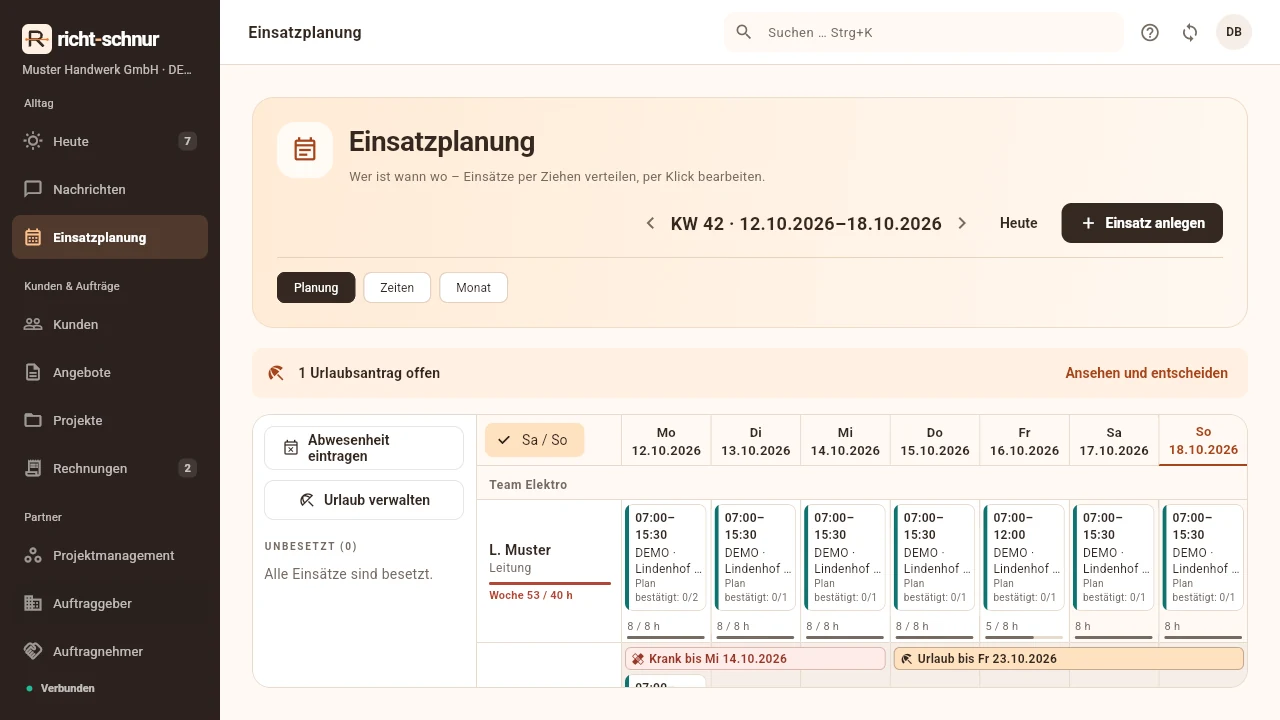Go to the next week

[962, 223]
